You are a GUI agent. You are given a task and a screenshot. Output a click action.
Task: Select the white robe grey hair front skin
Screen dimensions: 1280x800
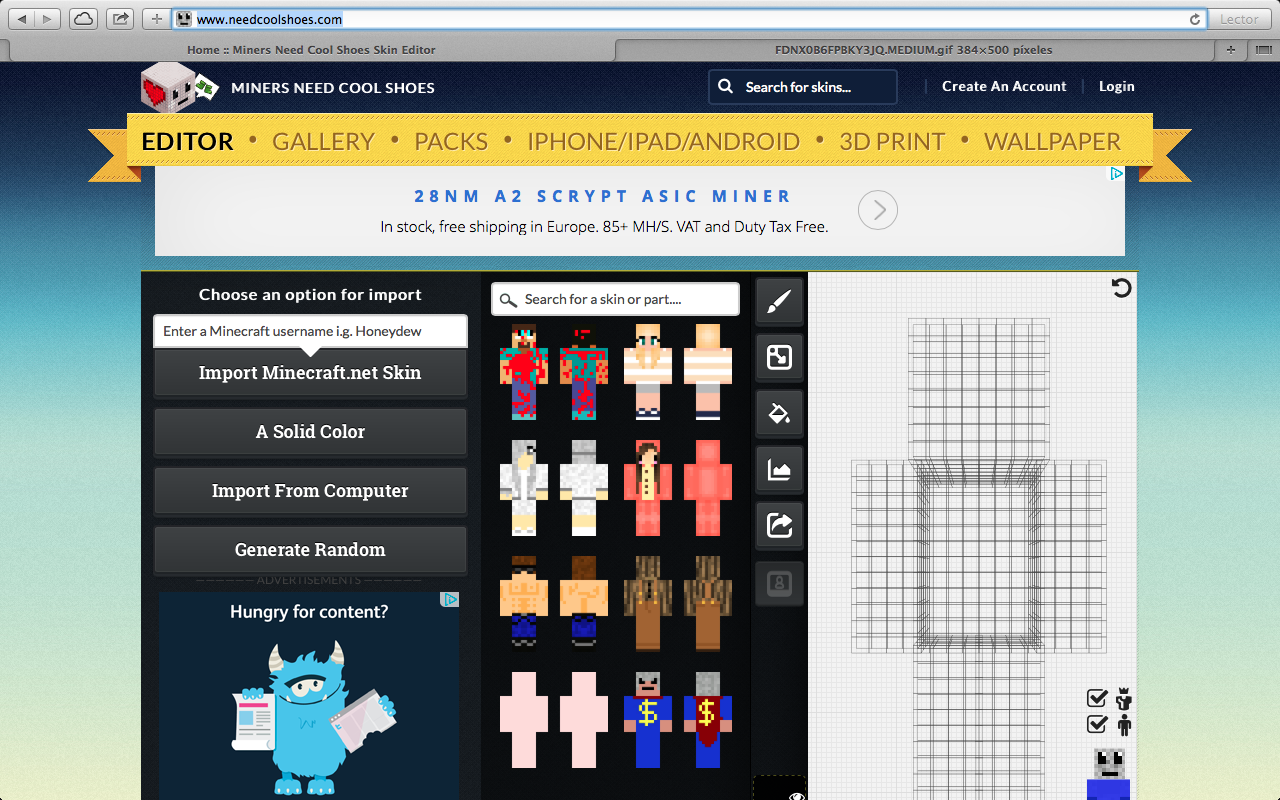[524, 488]
